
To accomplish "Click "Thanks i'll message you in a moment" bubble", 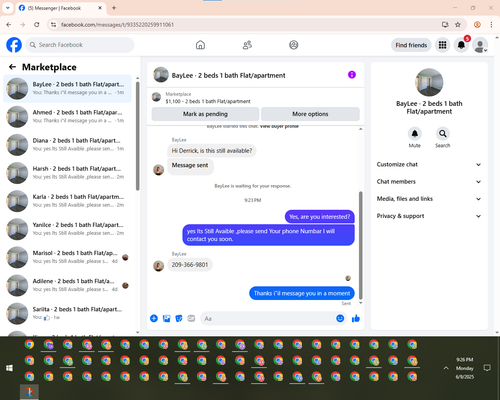I will pos(302,293).
